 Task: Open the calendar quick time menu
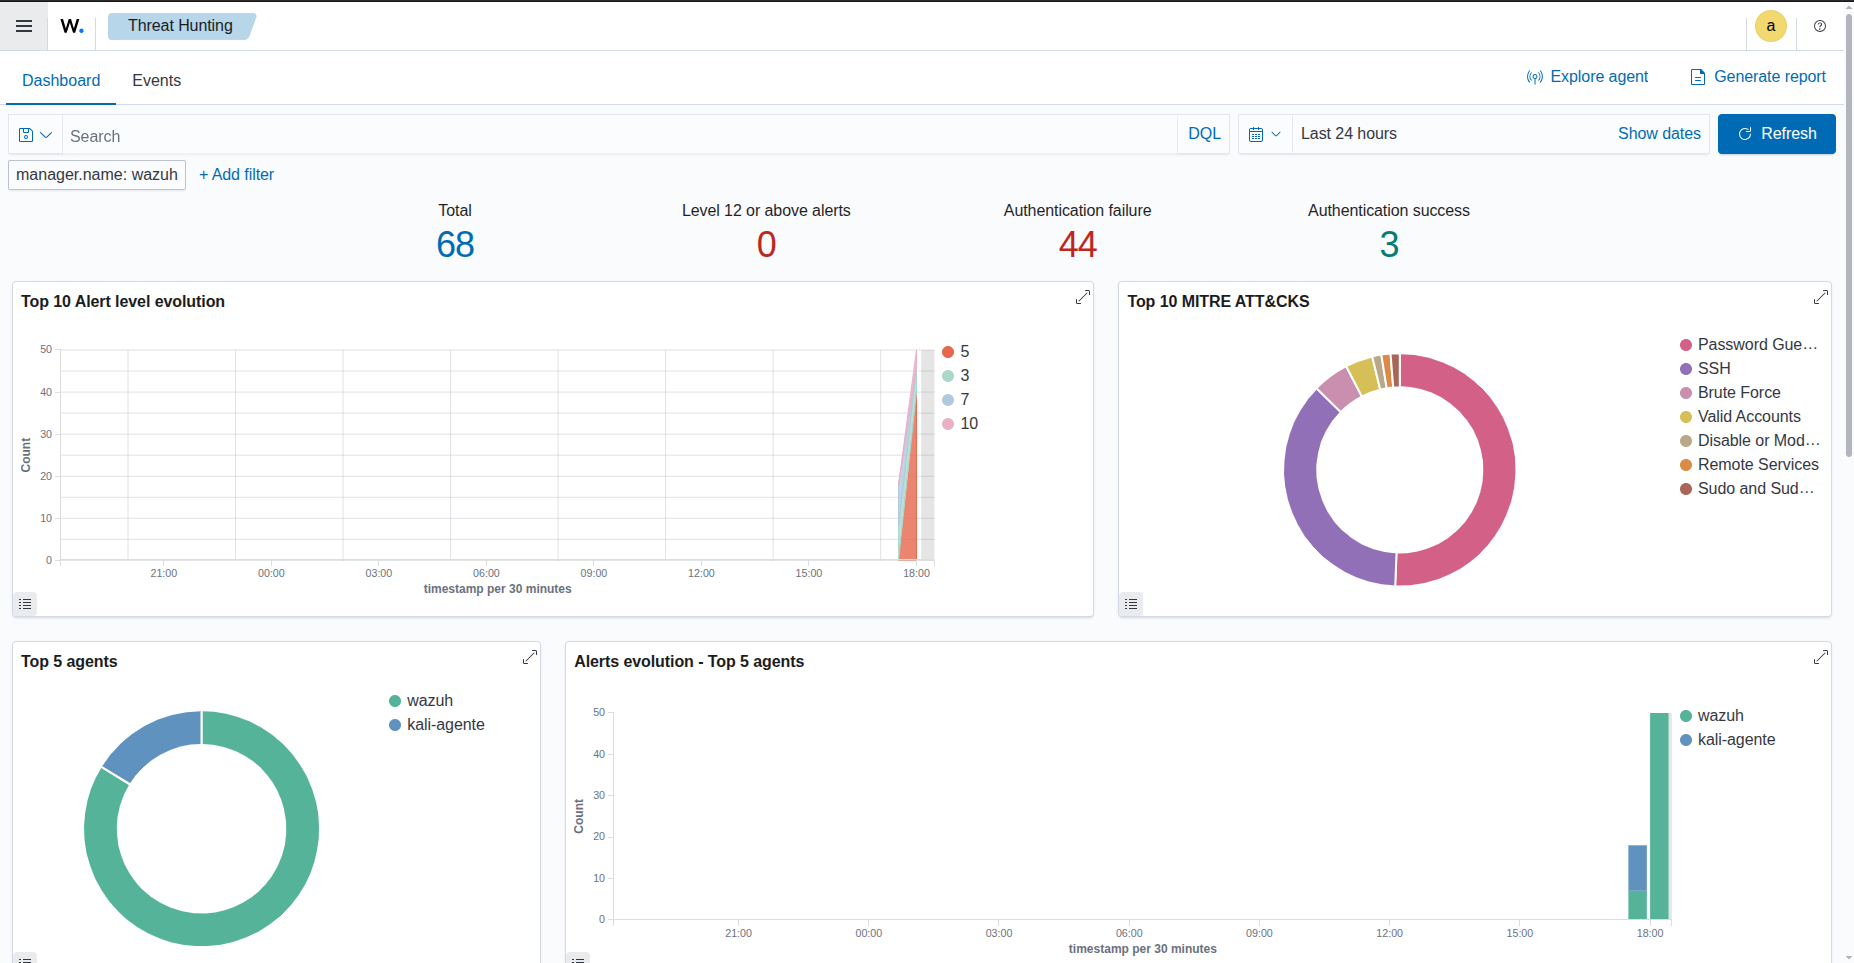point(1265,134)
